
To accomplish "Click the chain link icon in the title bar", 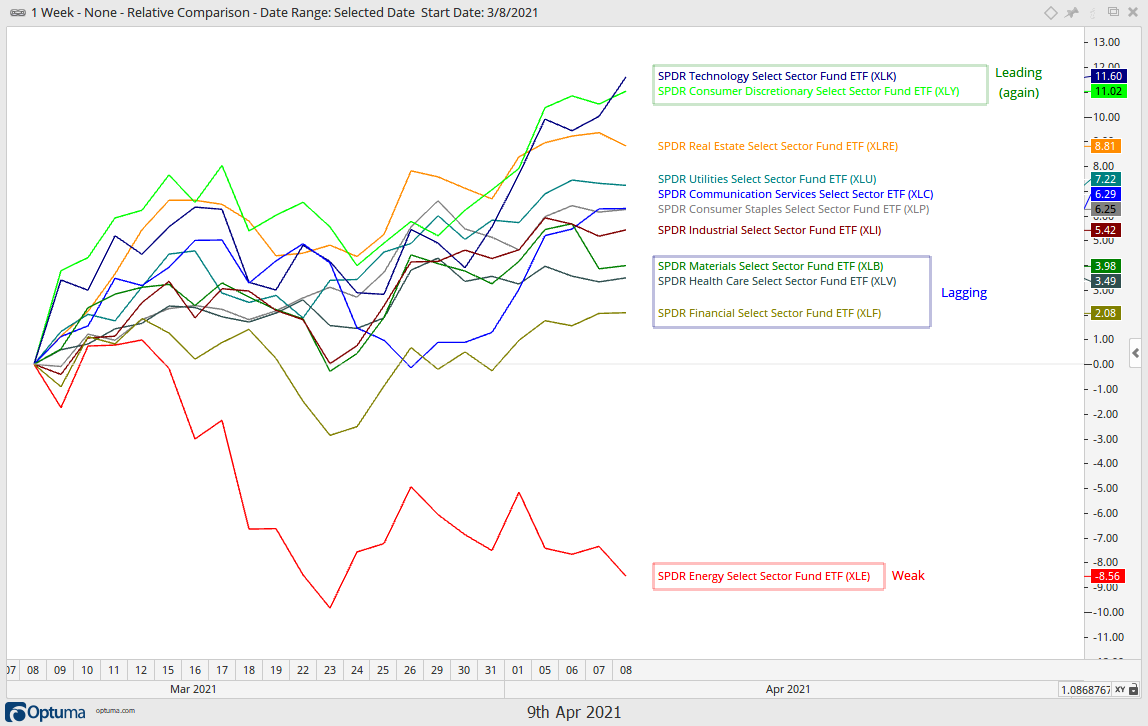I will (18, 12).
